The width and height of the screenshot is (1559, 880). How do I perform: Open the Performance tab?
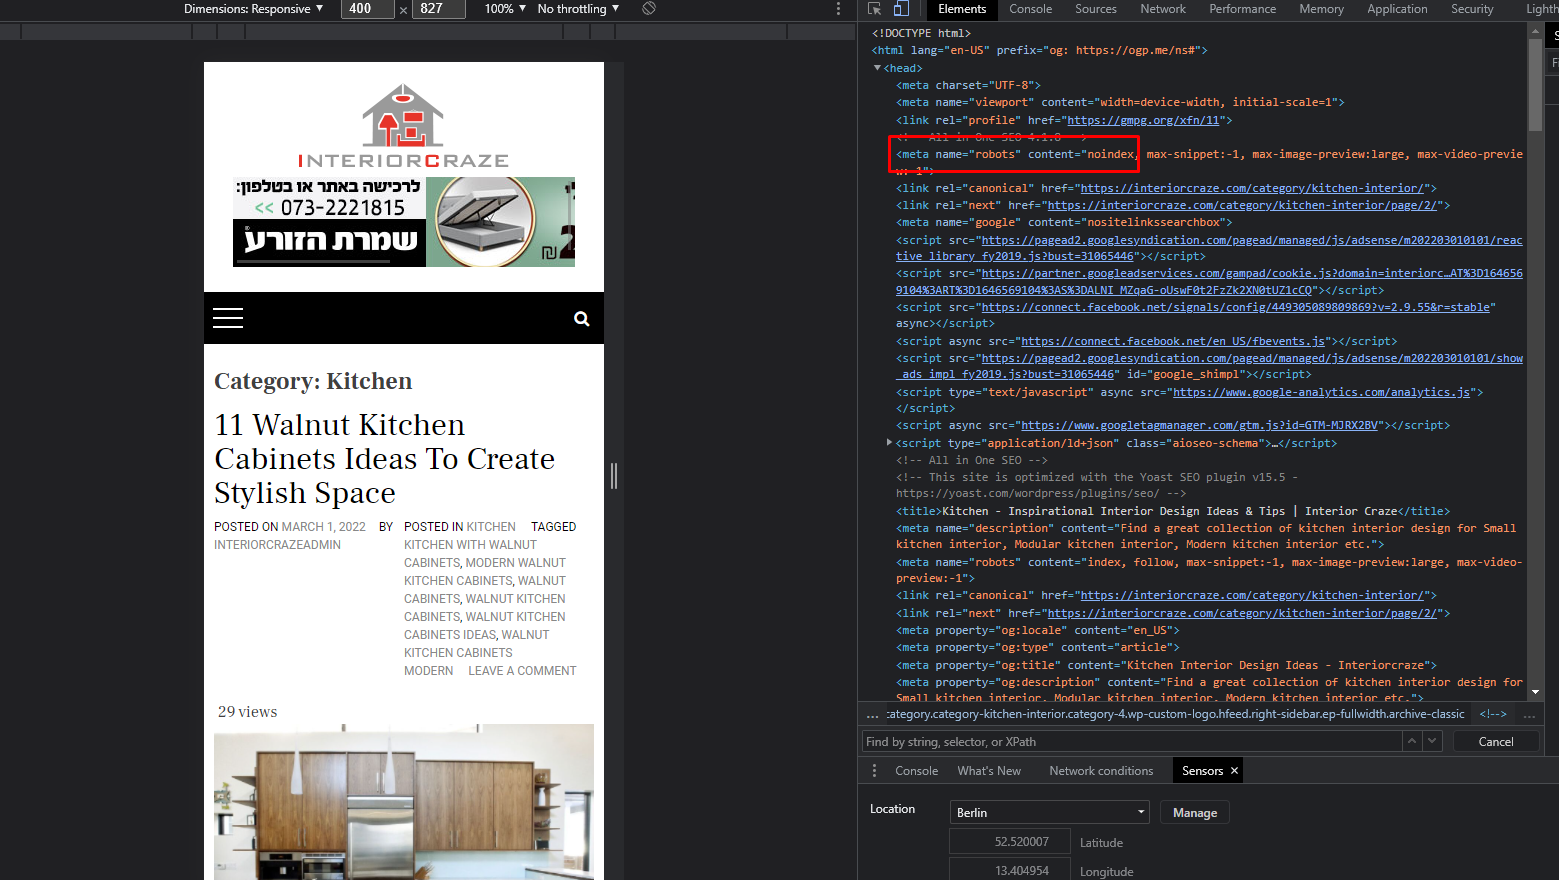click(x=1243, y=9)
